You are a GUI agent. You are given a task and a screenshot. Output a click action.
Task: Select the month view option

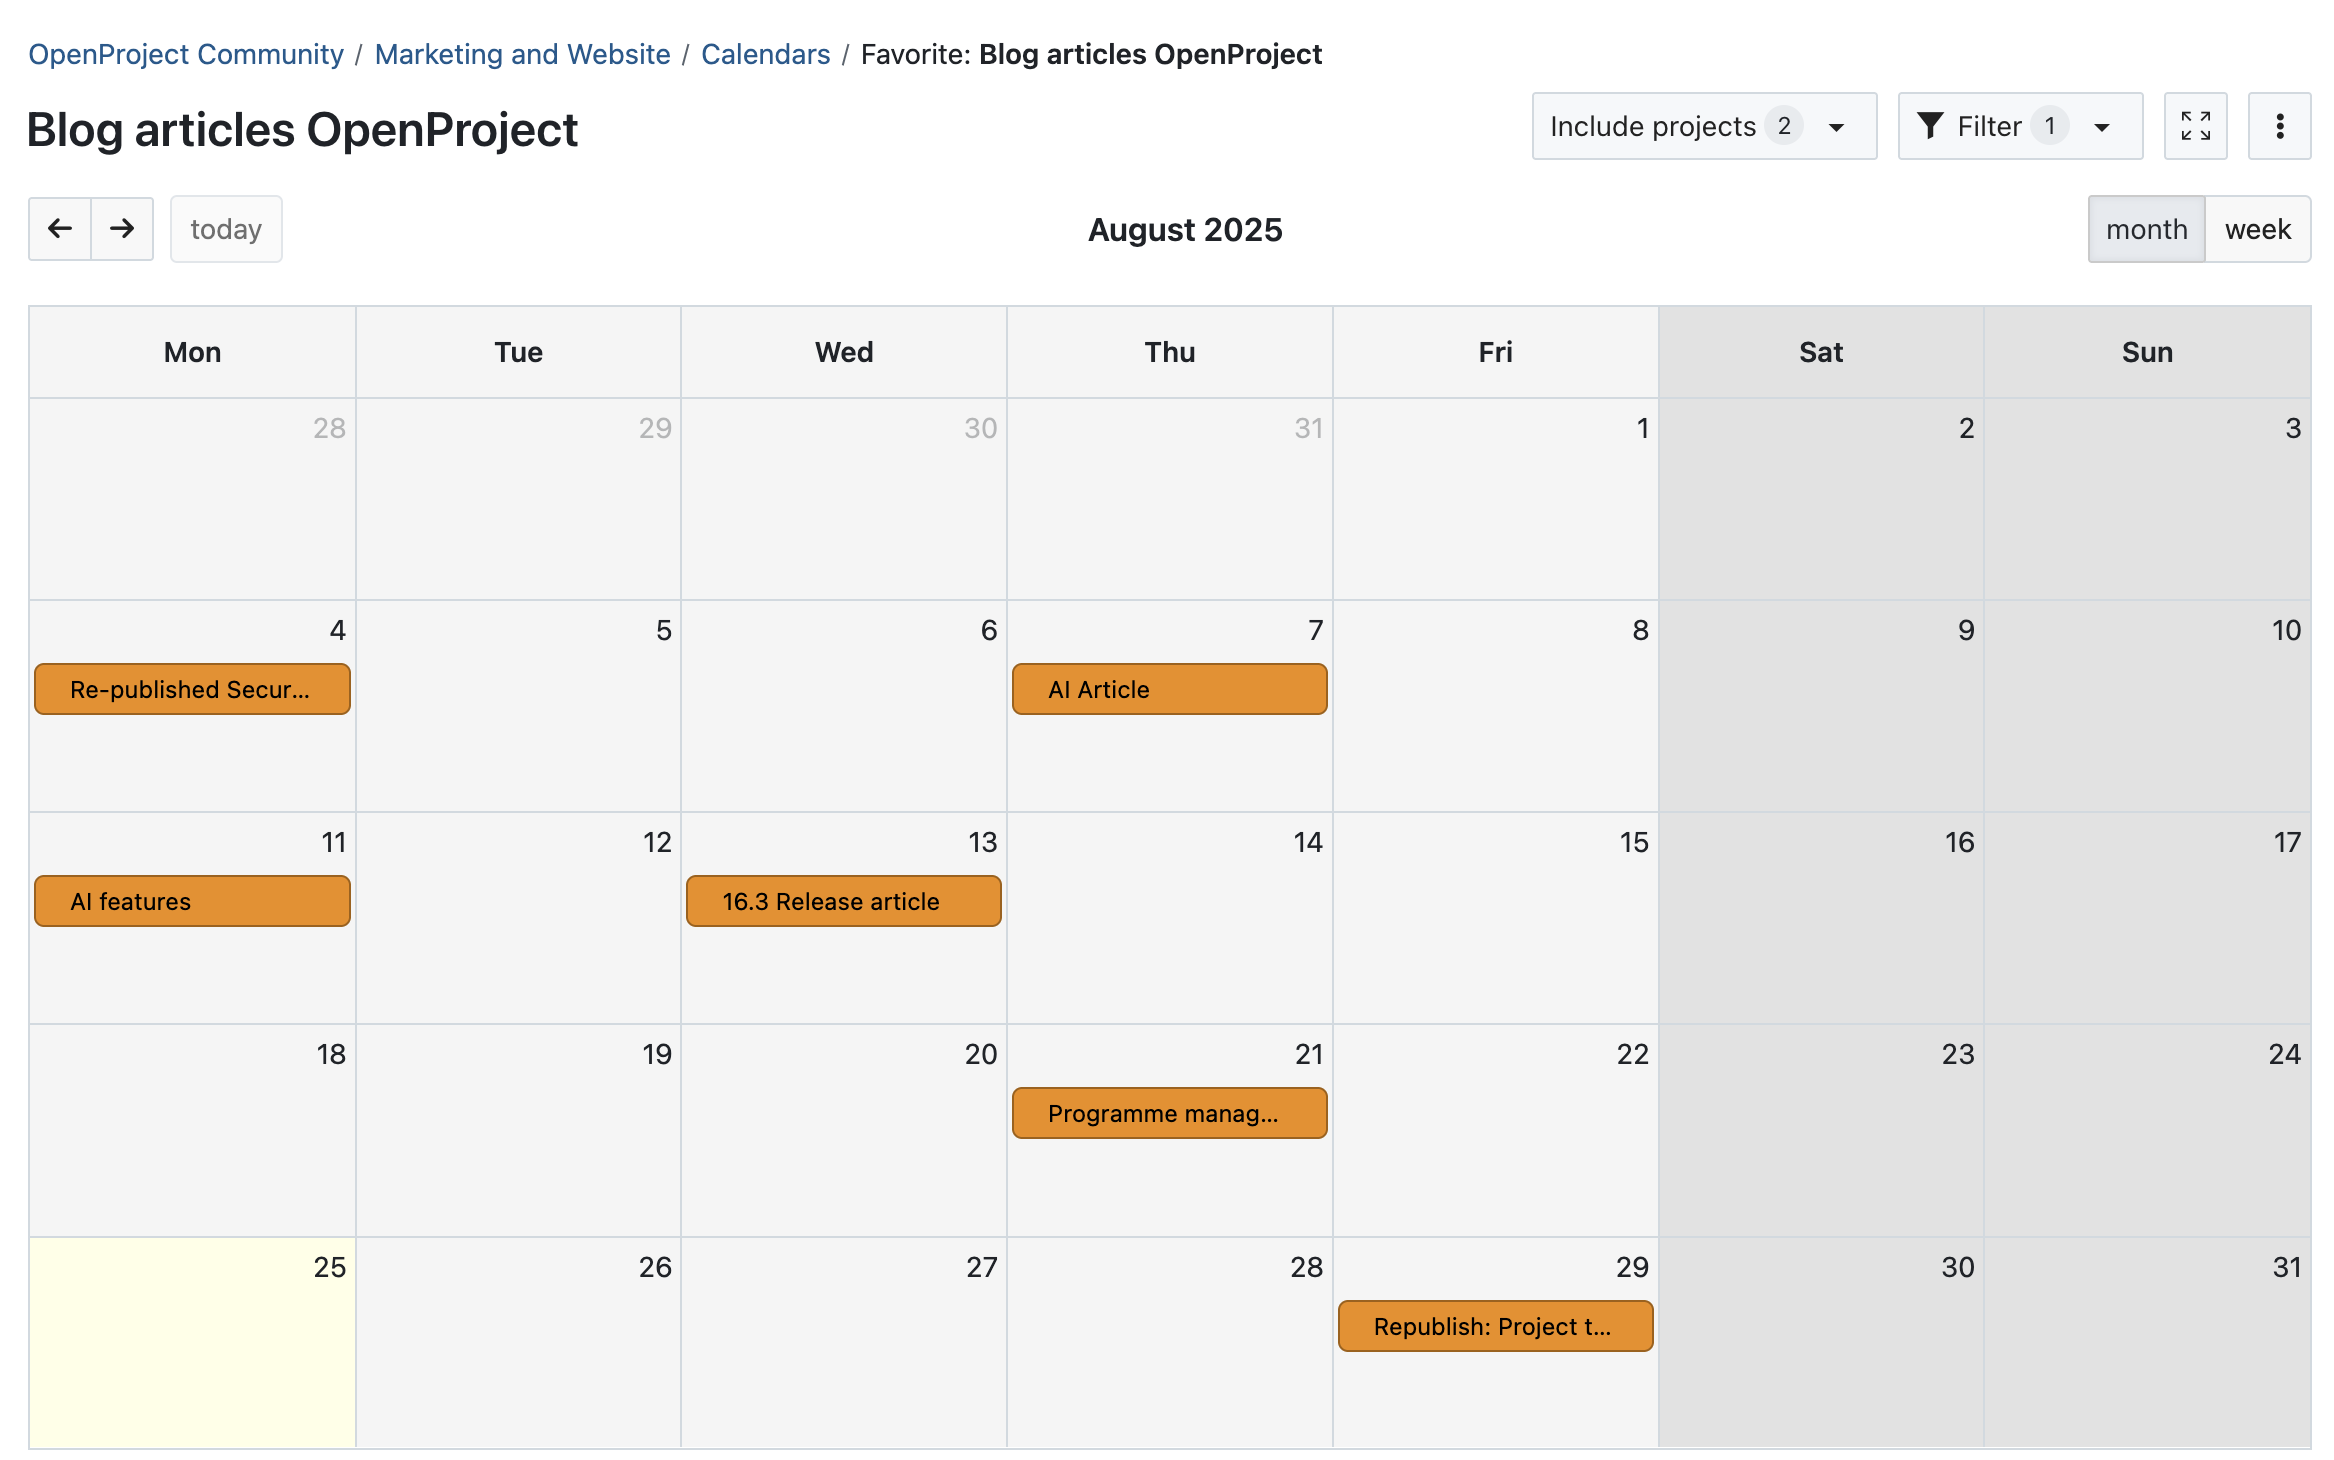[x=2146, y=228]
